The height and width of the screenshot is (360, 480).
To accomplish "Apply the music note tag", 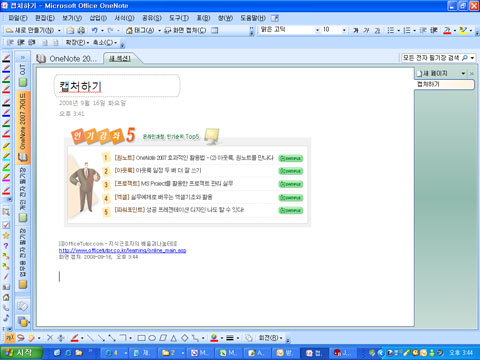I will point(6,318).
